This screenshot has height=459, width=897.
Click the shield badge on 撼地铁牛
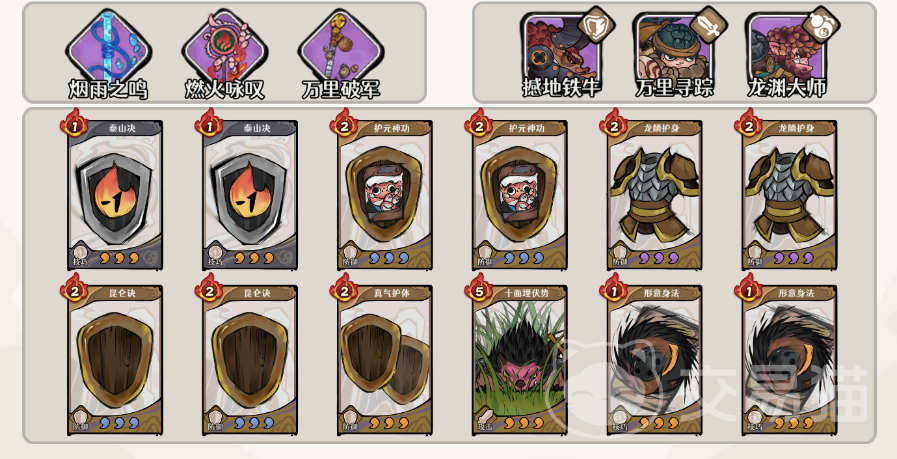596,25
